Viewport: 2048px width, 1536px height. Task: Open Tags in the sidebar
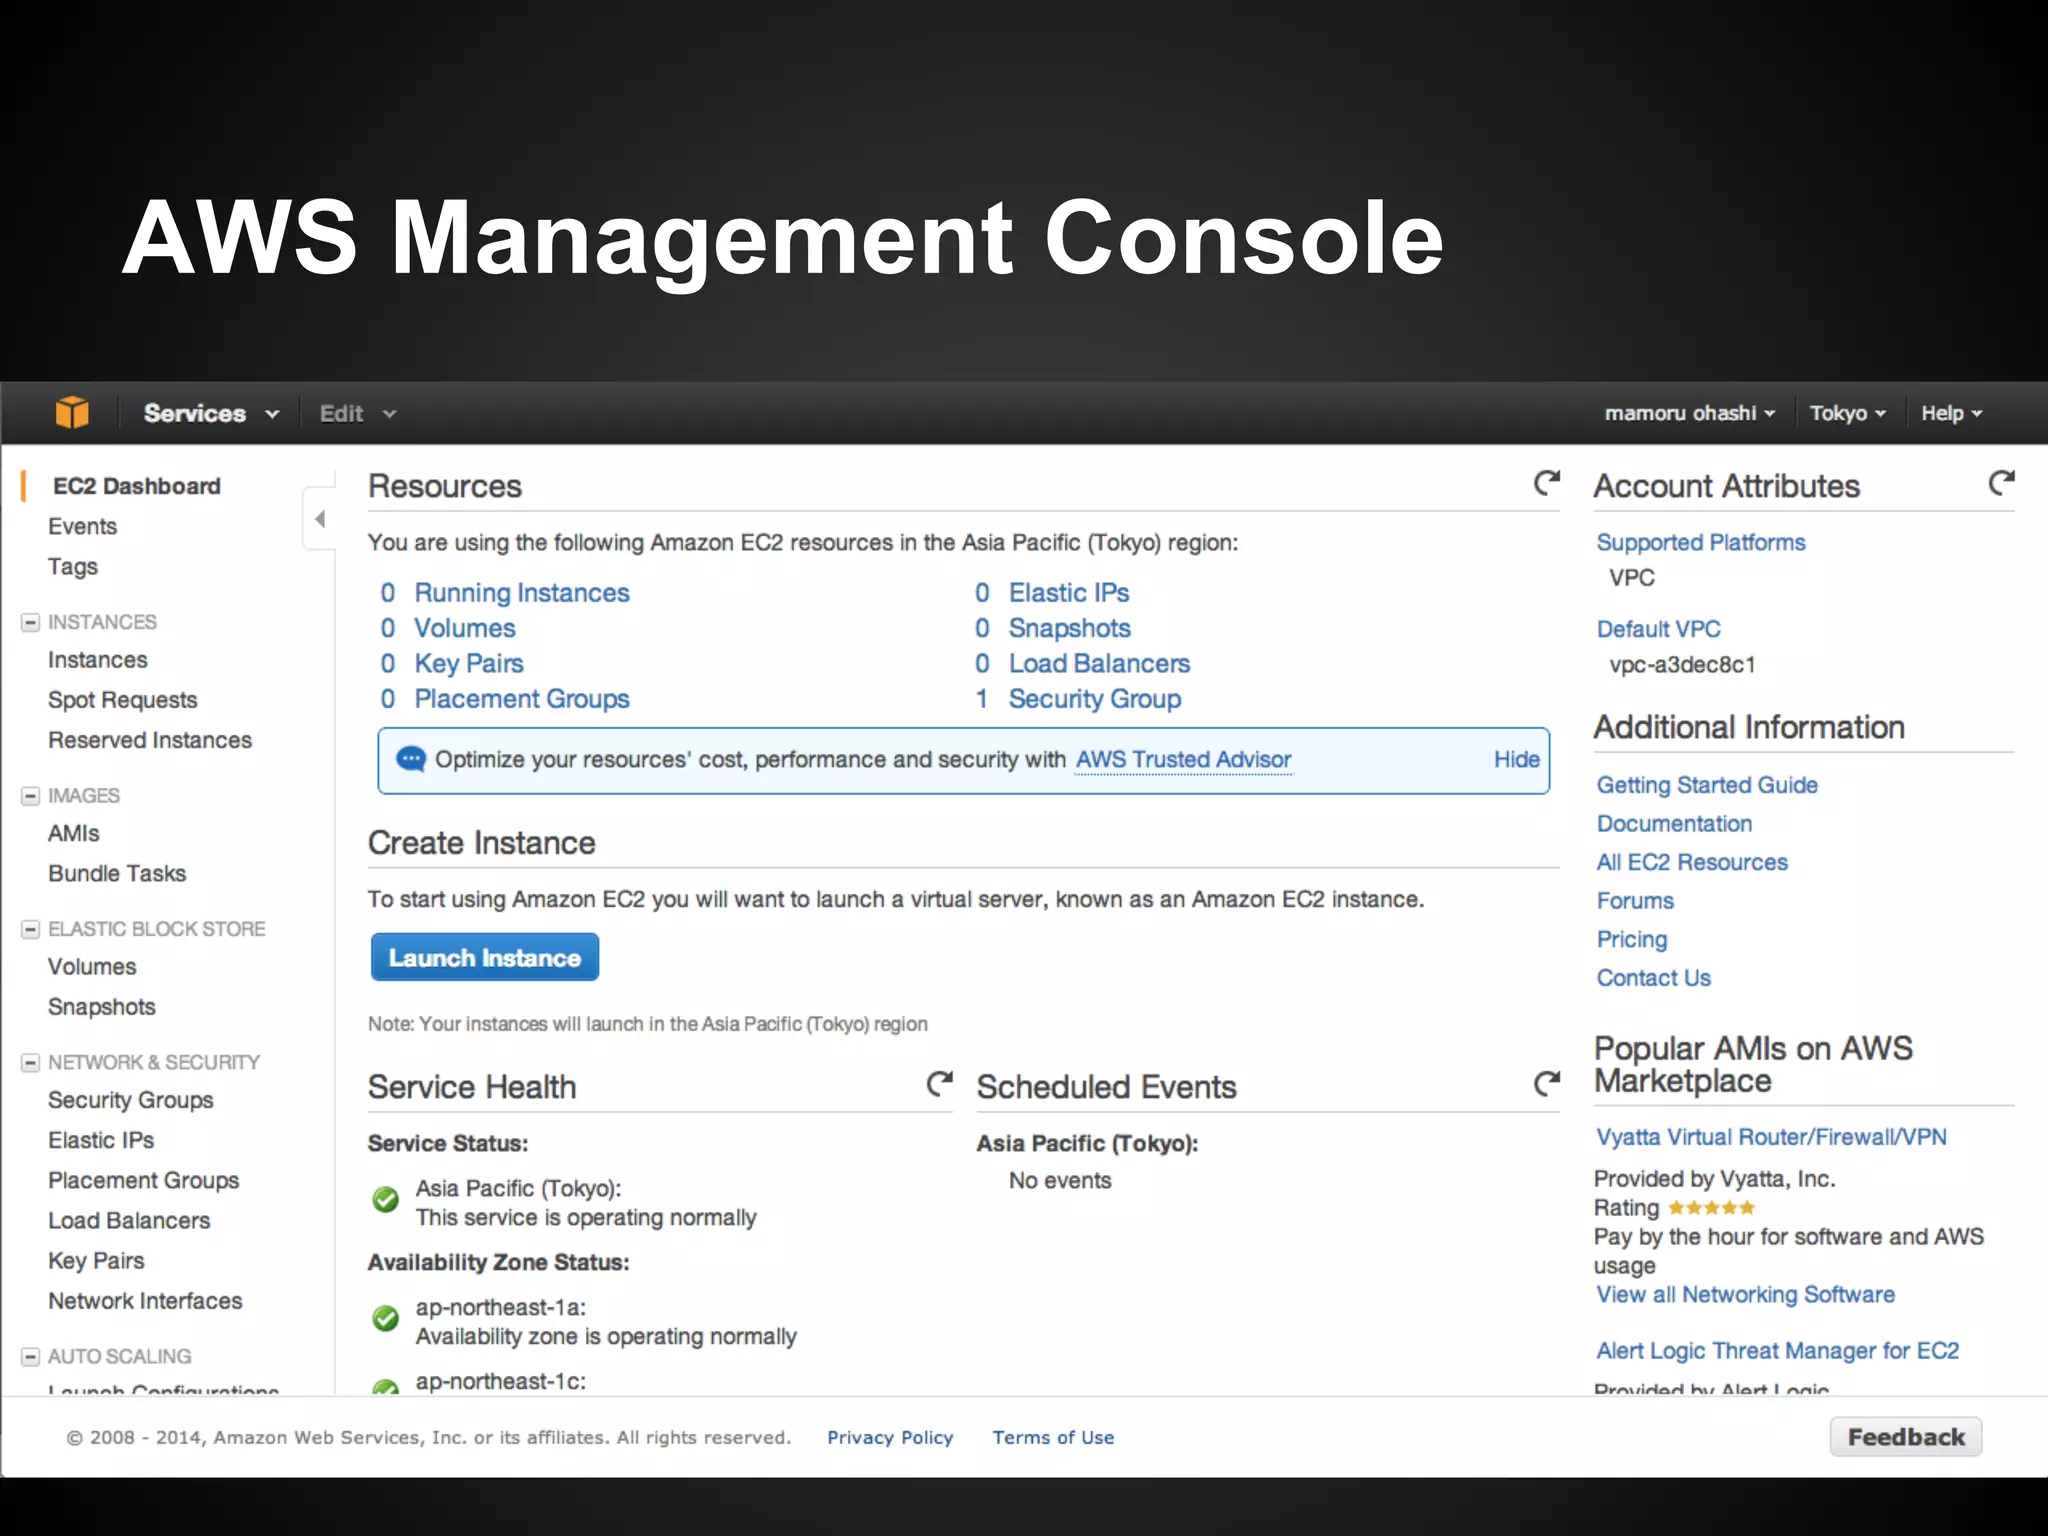[x=73, y=567]
